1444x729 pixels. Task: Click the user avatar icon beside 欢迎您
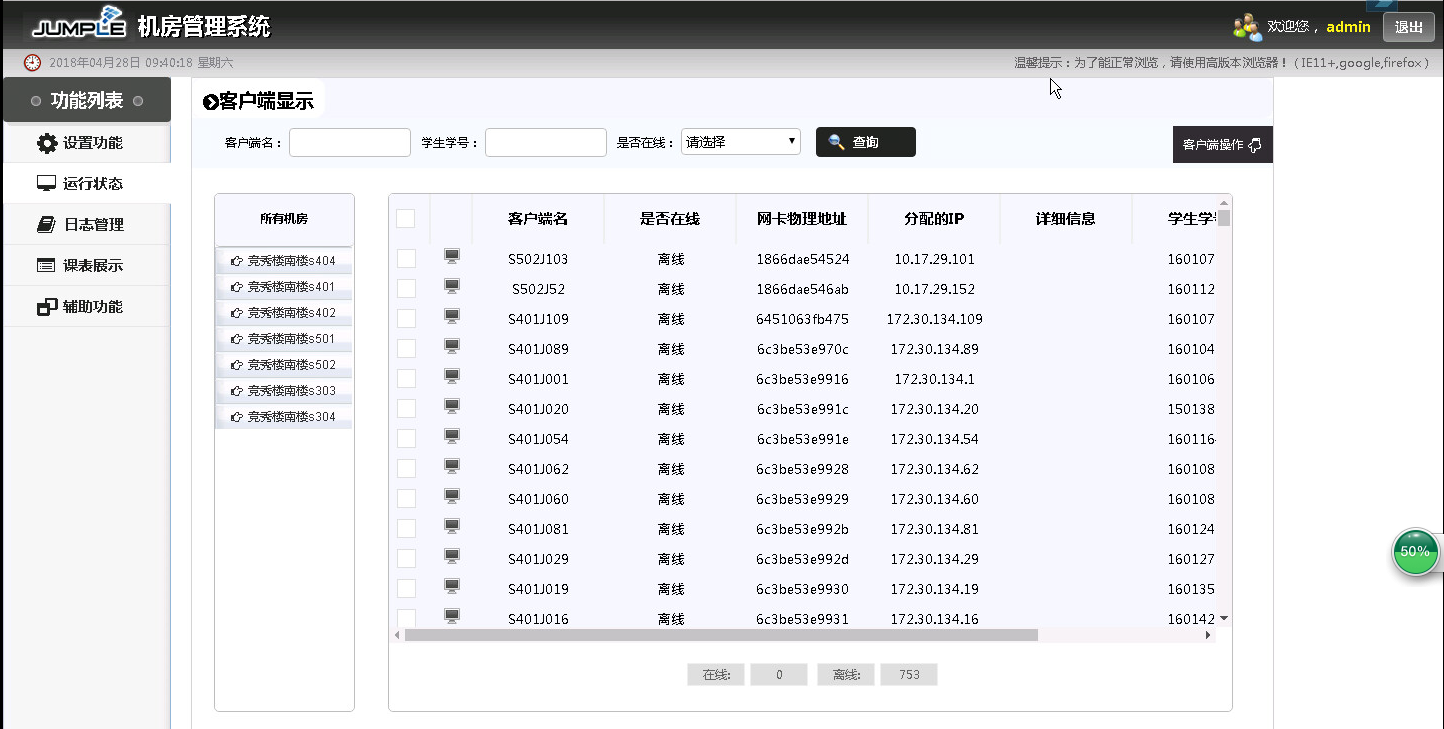(x=1247, y=27)
